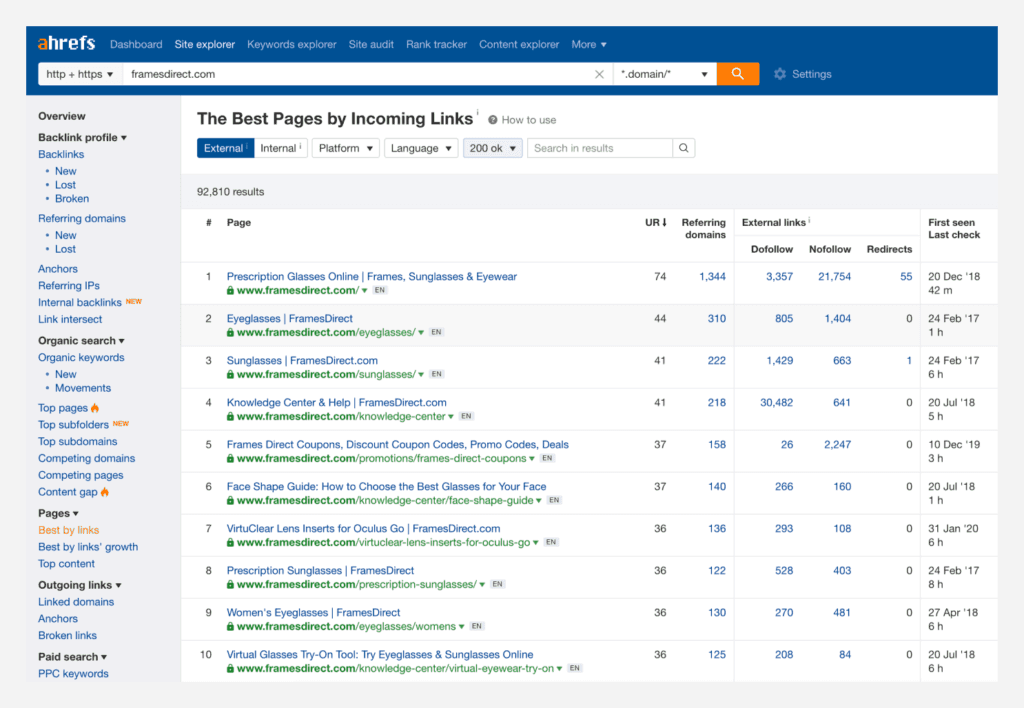This screenshot has width=1024, height=708.
Task: Open the Face Shape Guide page link
Action: pos(387,487)
